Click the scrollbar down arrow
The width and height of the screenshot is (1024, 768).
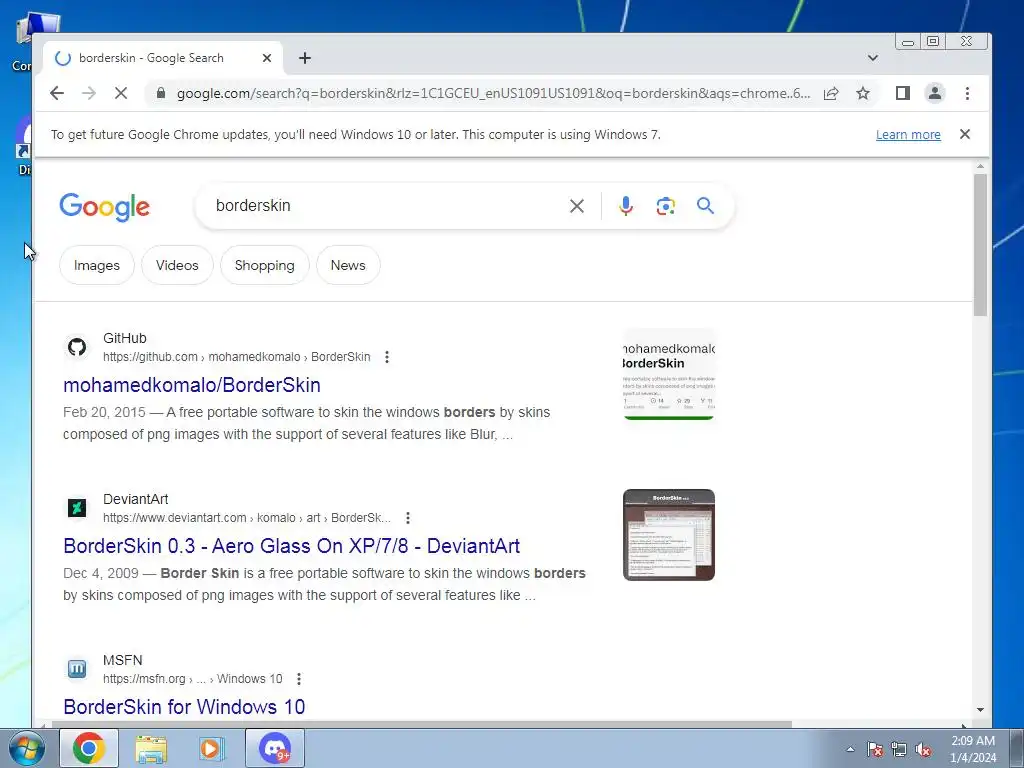coord(980,710)
